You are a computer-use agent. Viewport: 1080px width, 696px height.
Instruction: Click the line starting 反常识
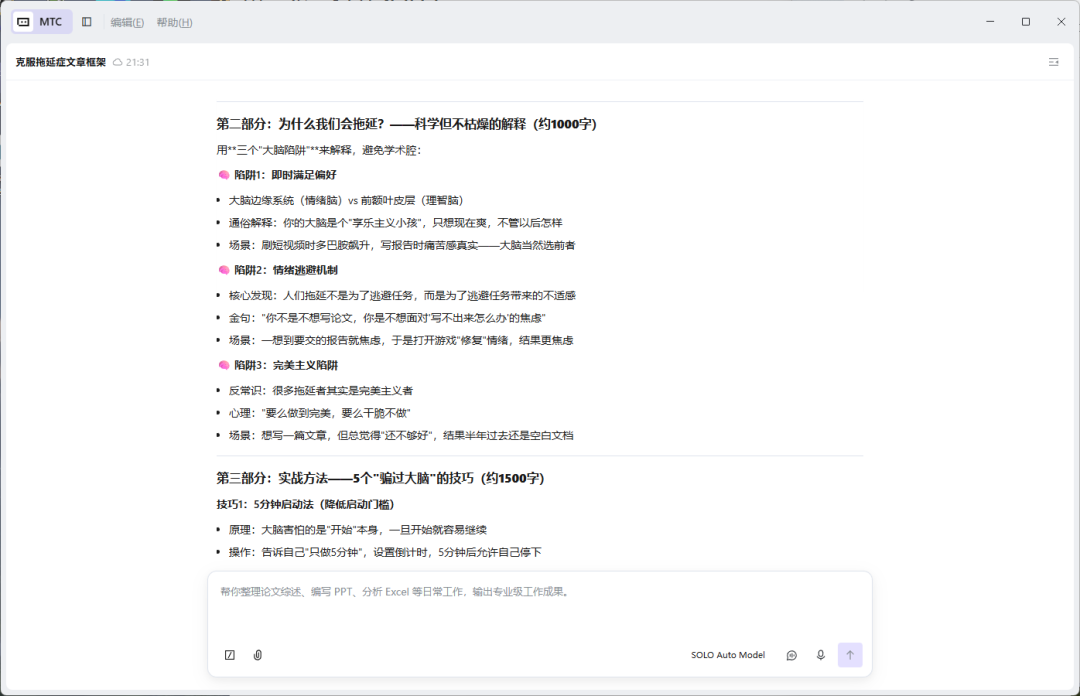[x=321, y=391]
